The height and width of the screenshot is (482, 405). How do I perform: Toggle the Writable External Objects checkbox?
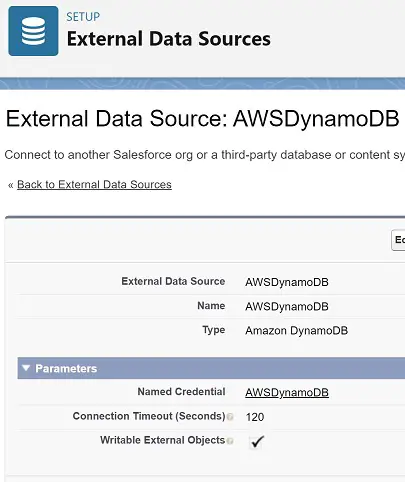click(256, 442)
